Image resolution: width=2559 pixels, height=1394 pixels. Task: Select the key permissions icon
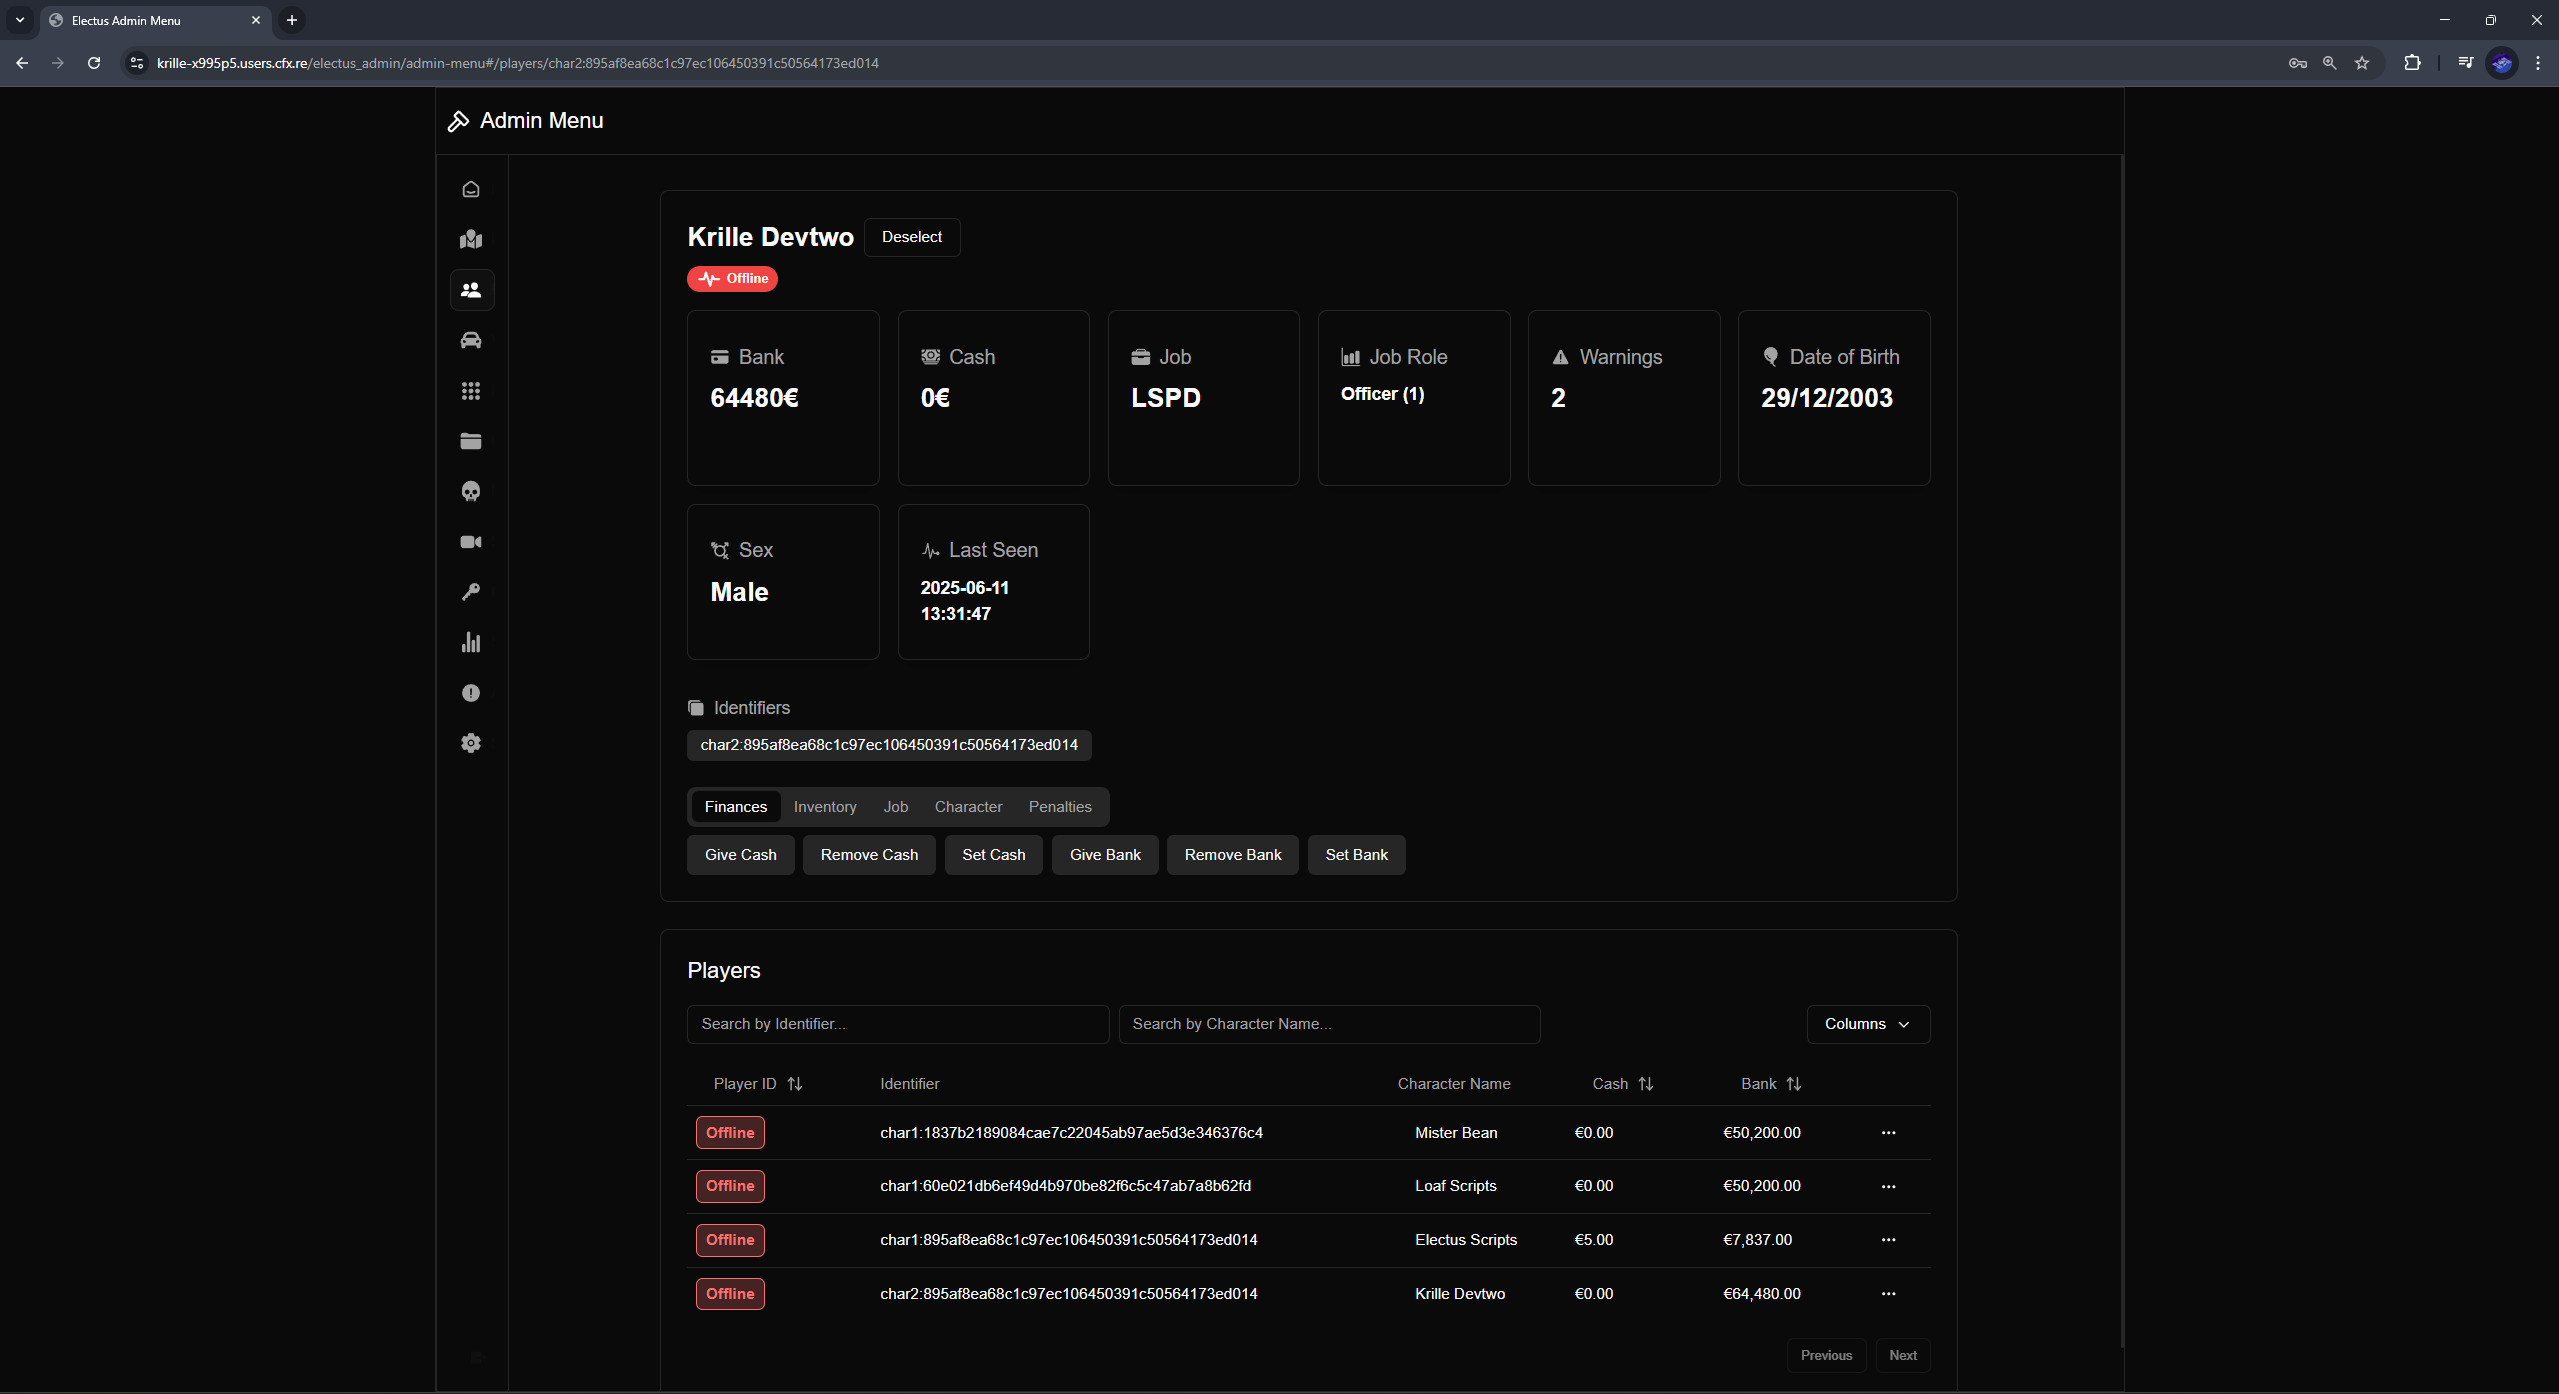pos(470,591)
